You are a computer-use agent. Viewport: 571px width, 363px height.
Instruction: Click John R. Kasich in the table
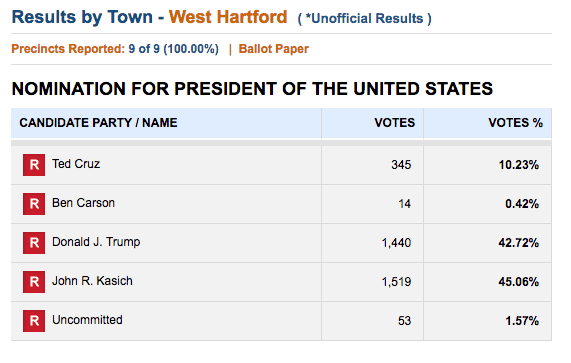(92, 281)
